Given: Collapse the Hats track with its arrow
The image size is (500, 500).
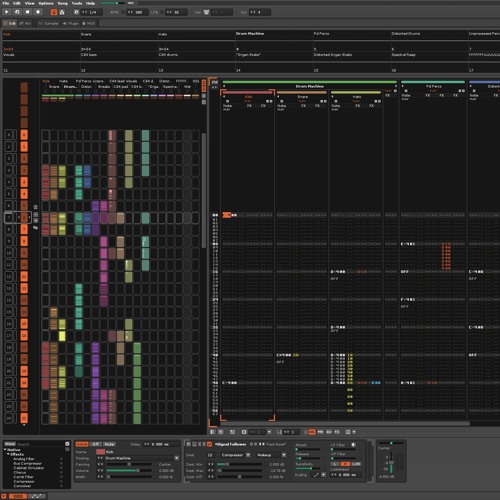Looking at the screenshot, I should click(333, 97).
